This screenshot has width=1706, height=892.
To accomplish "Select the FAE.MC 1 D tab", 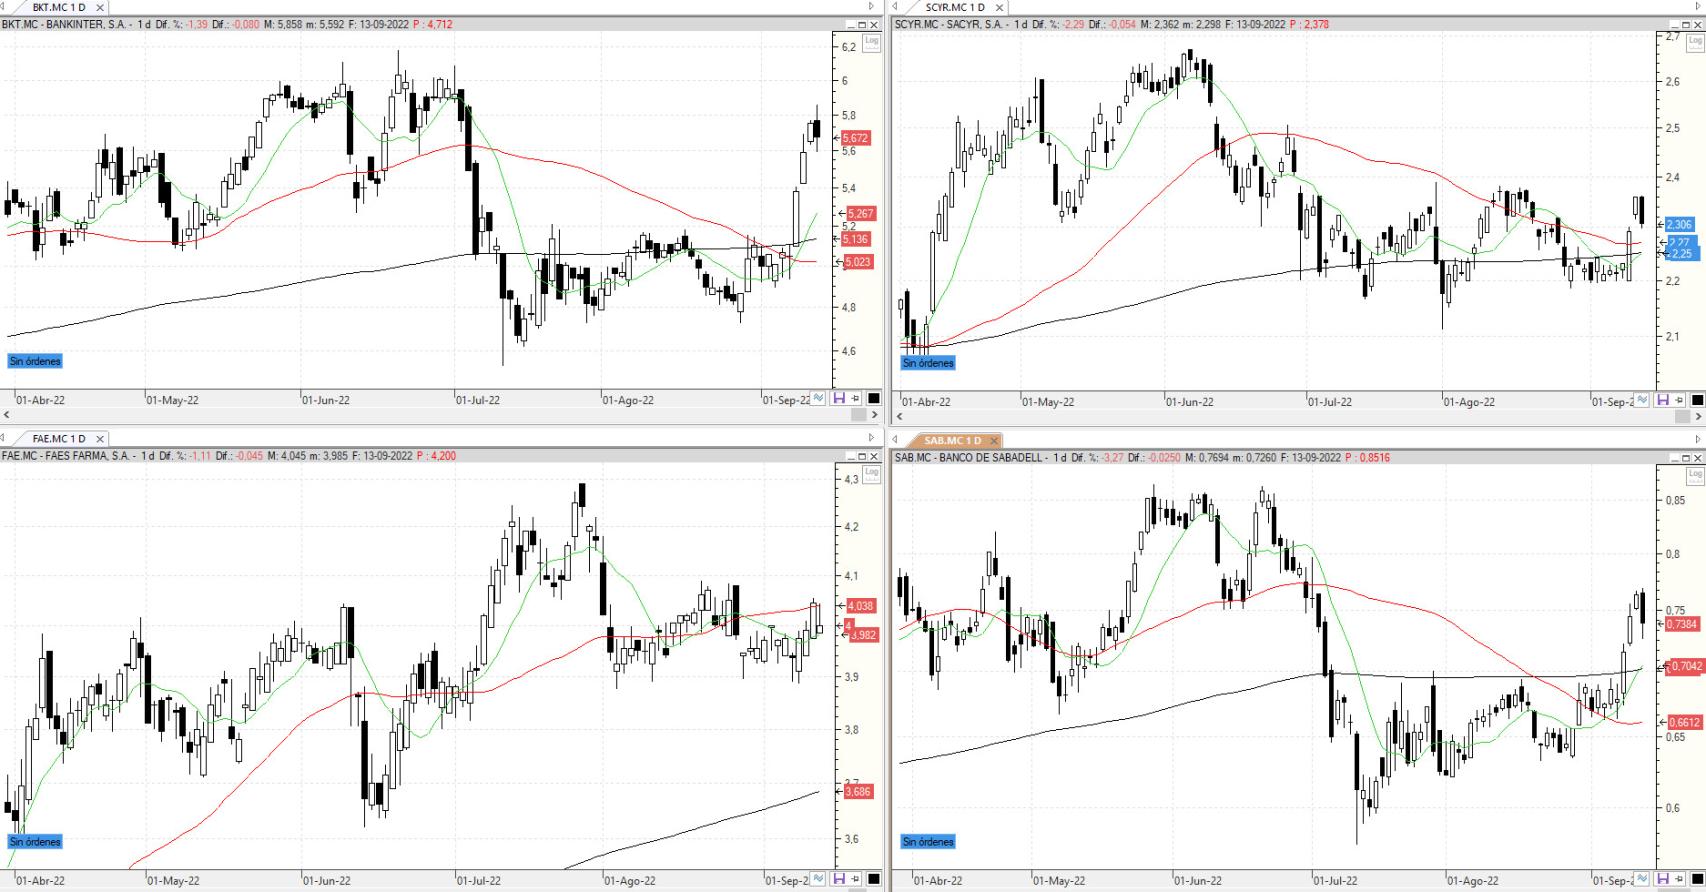I will coord(58,439).
